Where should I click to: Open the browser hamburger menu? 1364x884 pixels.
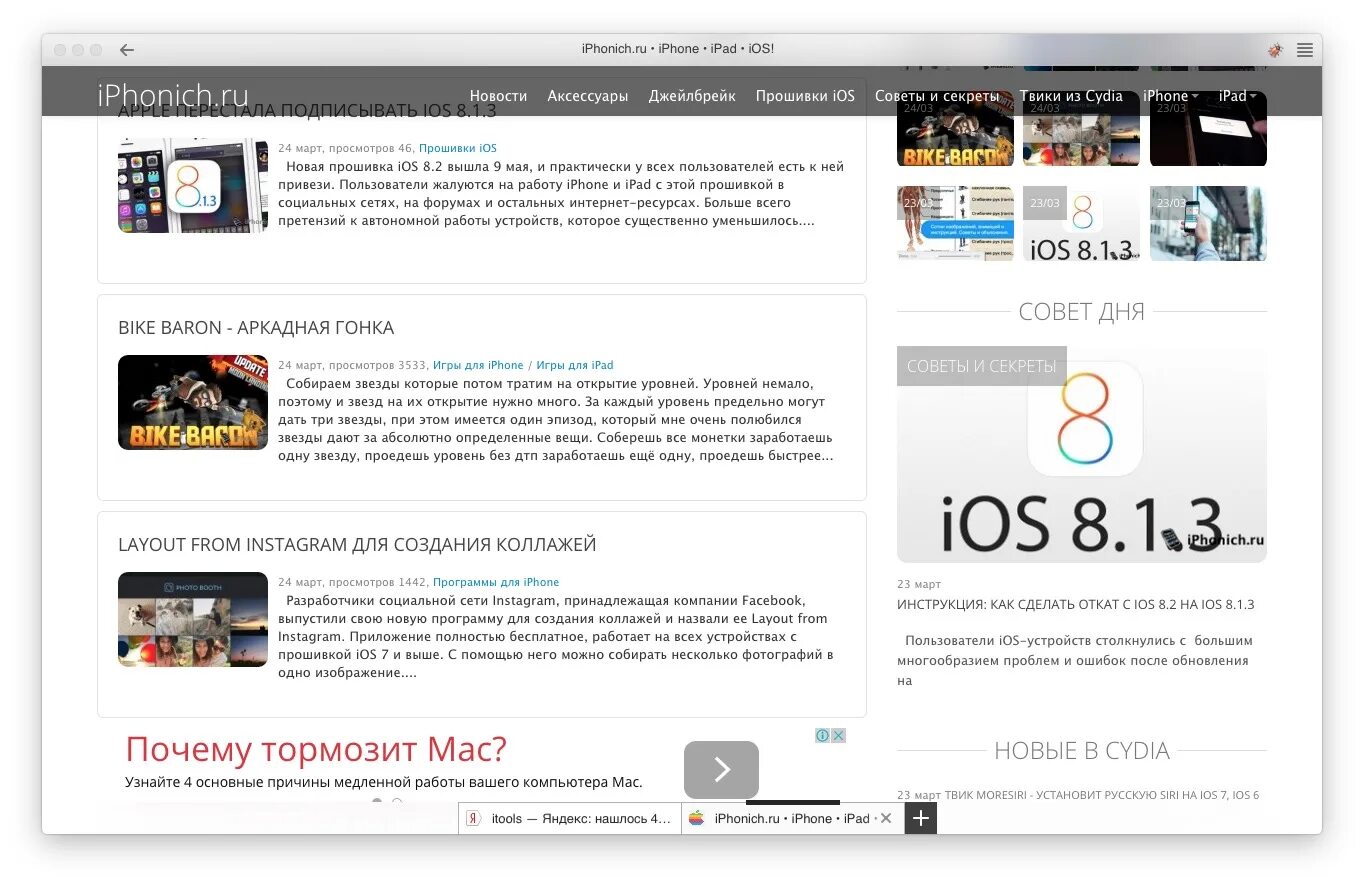tap(1304, 50)
